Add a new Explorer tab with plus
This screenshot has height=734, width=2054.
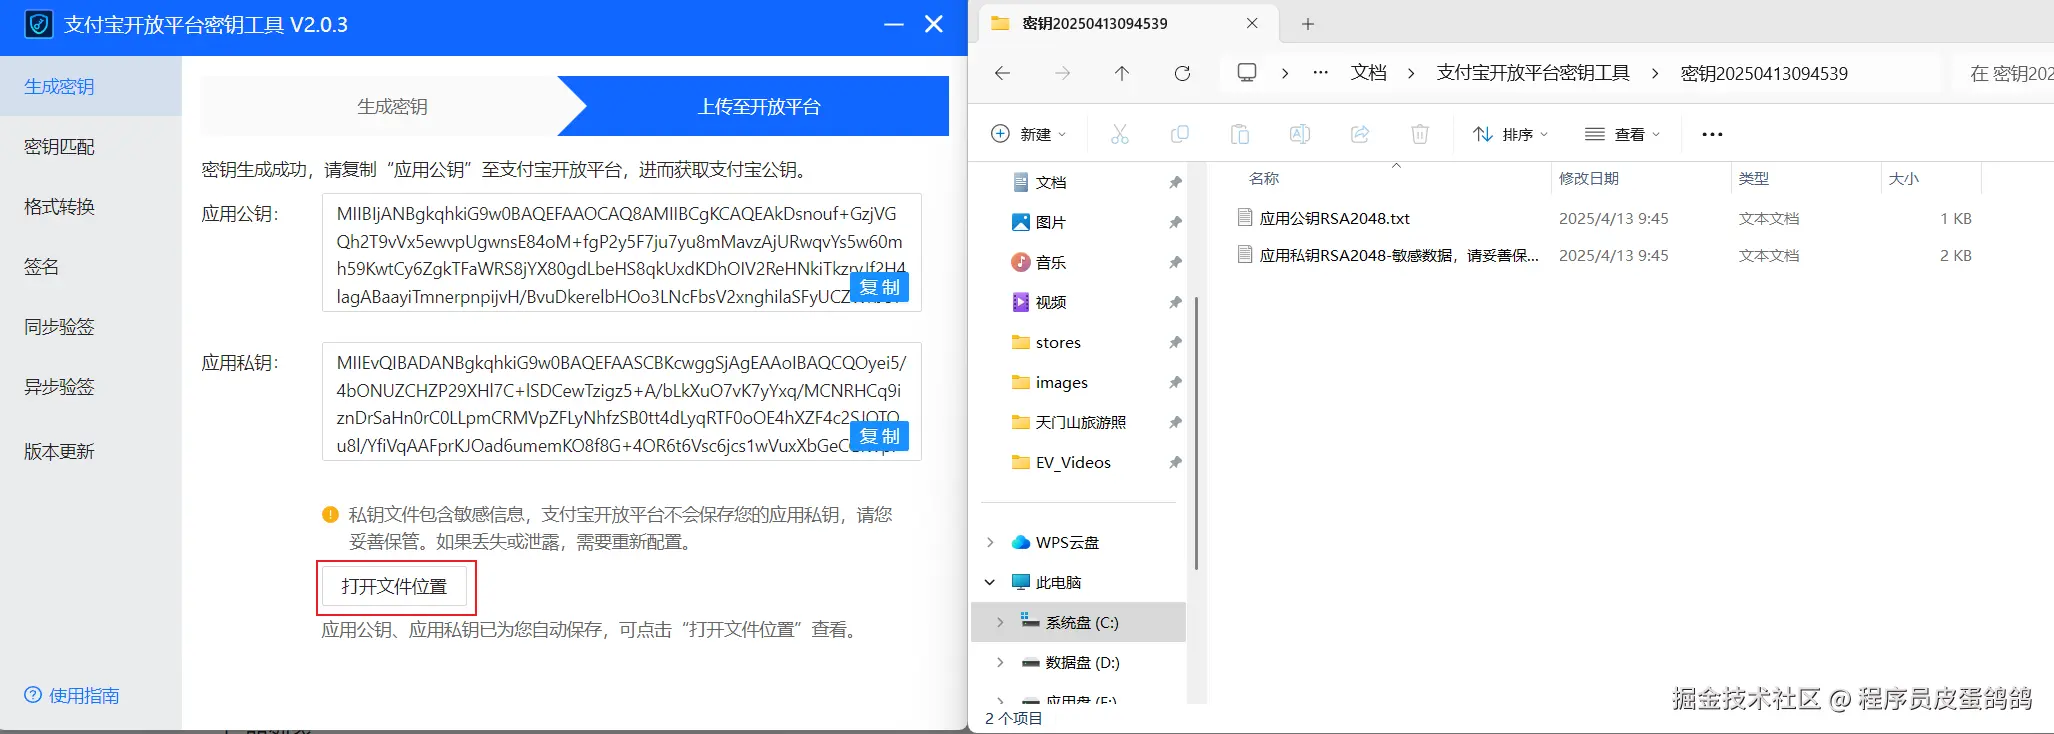[x=1308, y=24]
